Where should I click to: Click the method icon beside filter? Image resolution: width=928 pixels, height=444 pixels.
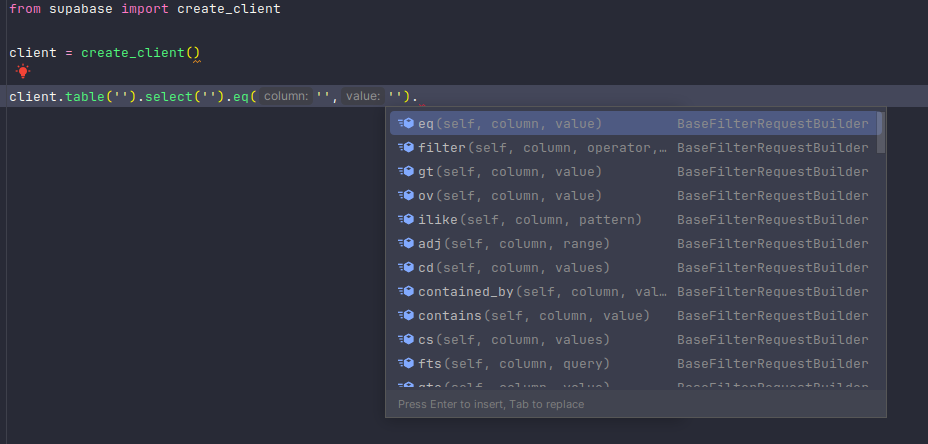pos(405,147)
